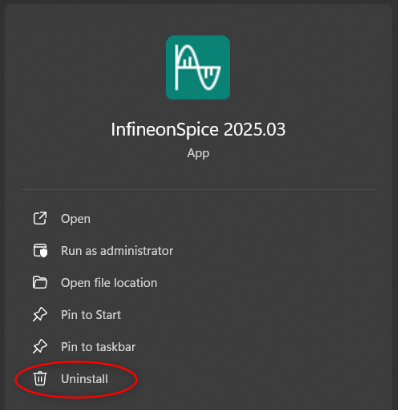Click the shield window icon for administrator
The width and height of the screenshot is (398, 410).
click(x=40, y=251)
